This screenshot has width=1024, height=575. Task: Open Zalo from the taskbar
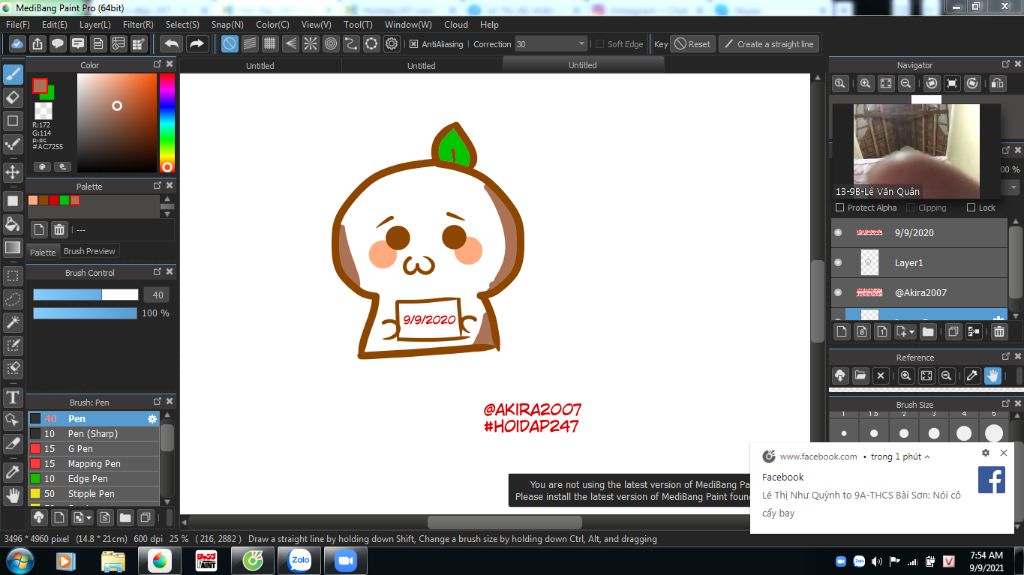click(300, 561)
